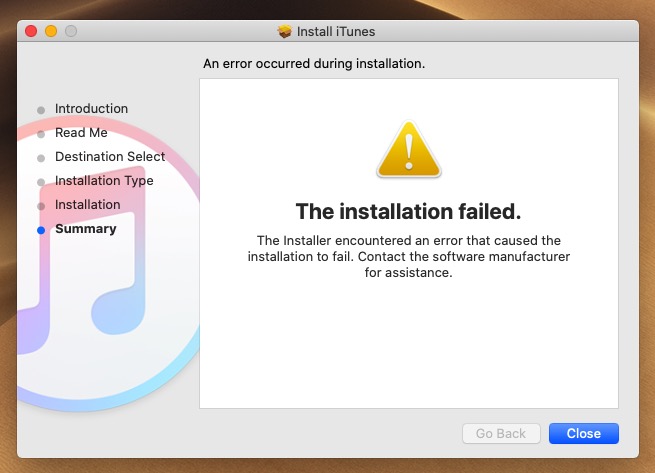
Task: Click the installer package icon in title bar
Action: coord(285,31)
